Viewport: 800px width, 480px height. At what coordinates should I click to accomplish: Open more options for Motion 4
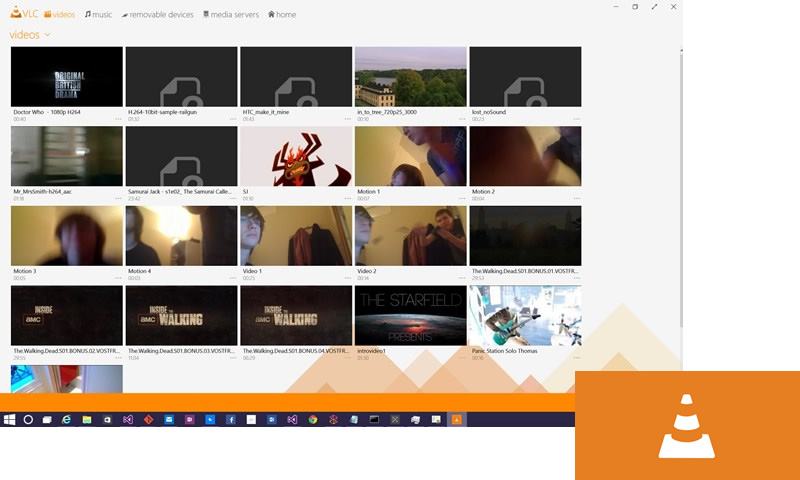233,278
